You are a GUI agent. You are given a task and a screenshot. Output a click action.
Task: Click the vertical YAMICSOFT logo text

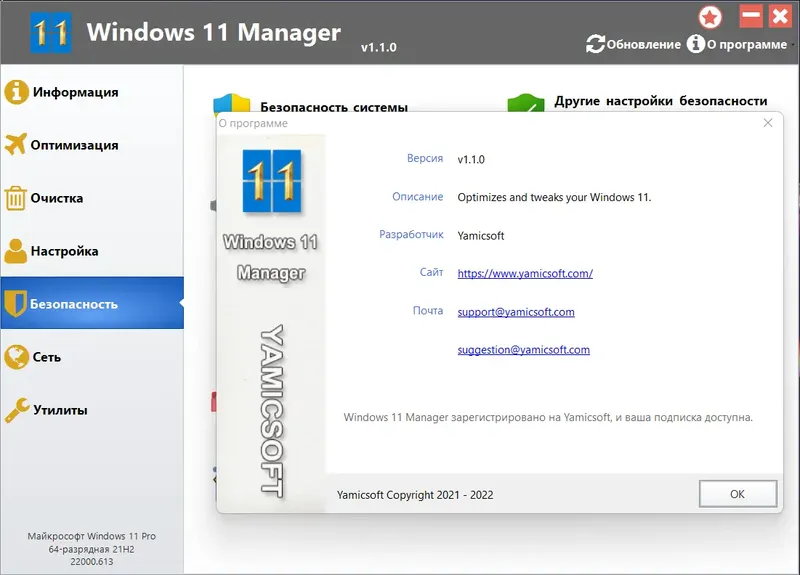tap(272, 411)
